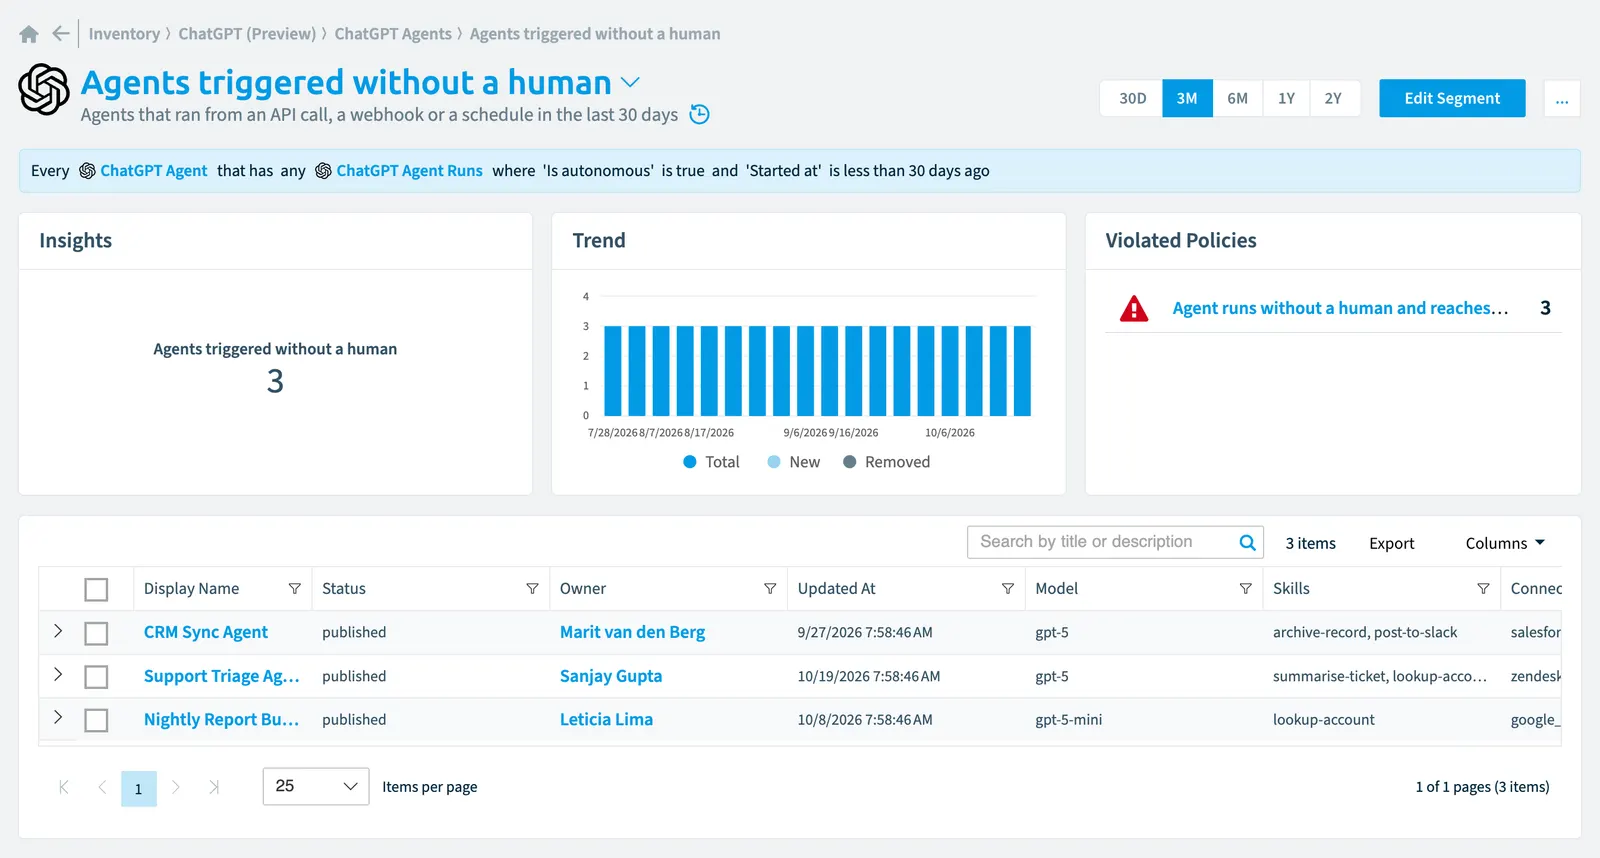Open the violated policy Agent runs without a human
The image size is (1600, 858).
1340,308
